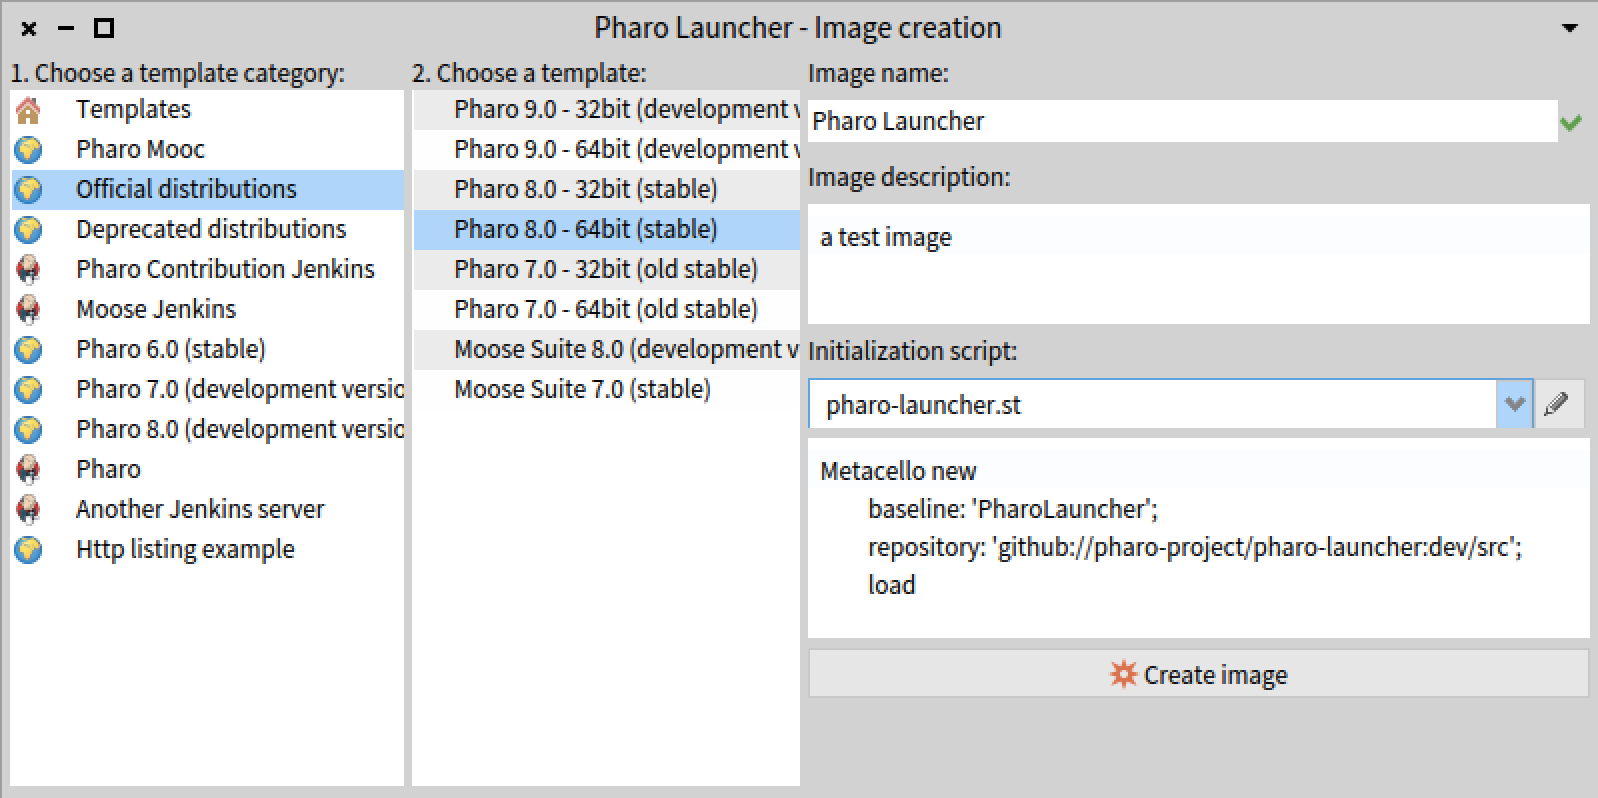
Task: Choose the Official distributions category
Action: (x=207, y=190)
